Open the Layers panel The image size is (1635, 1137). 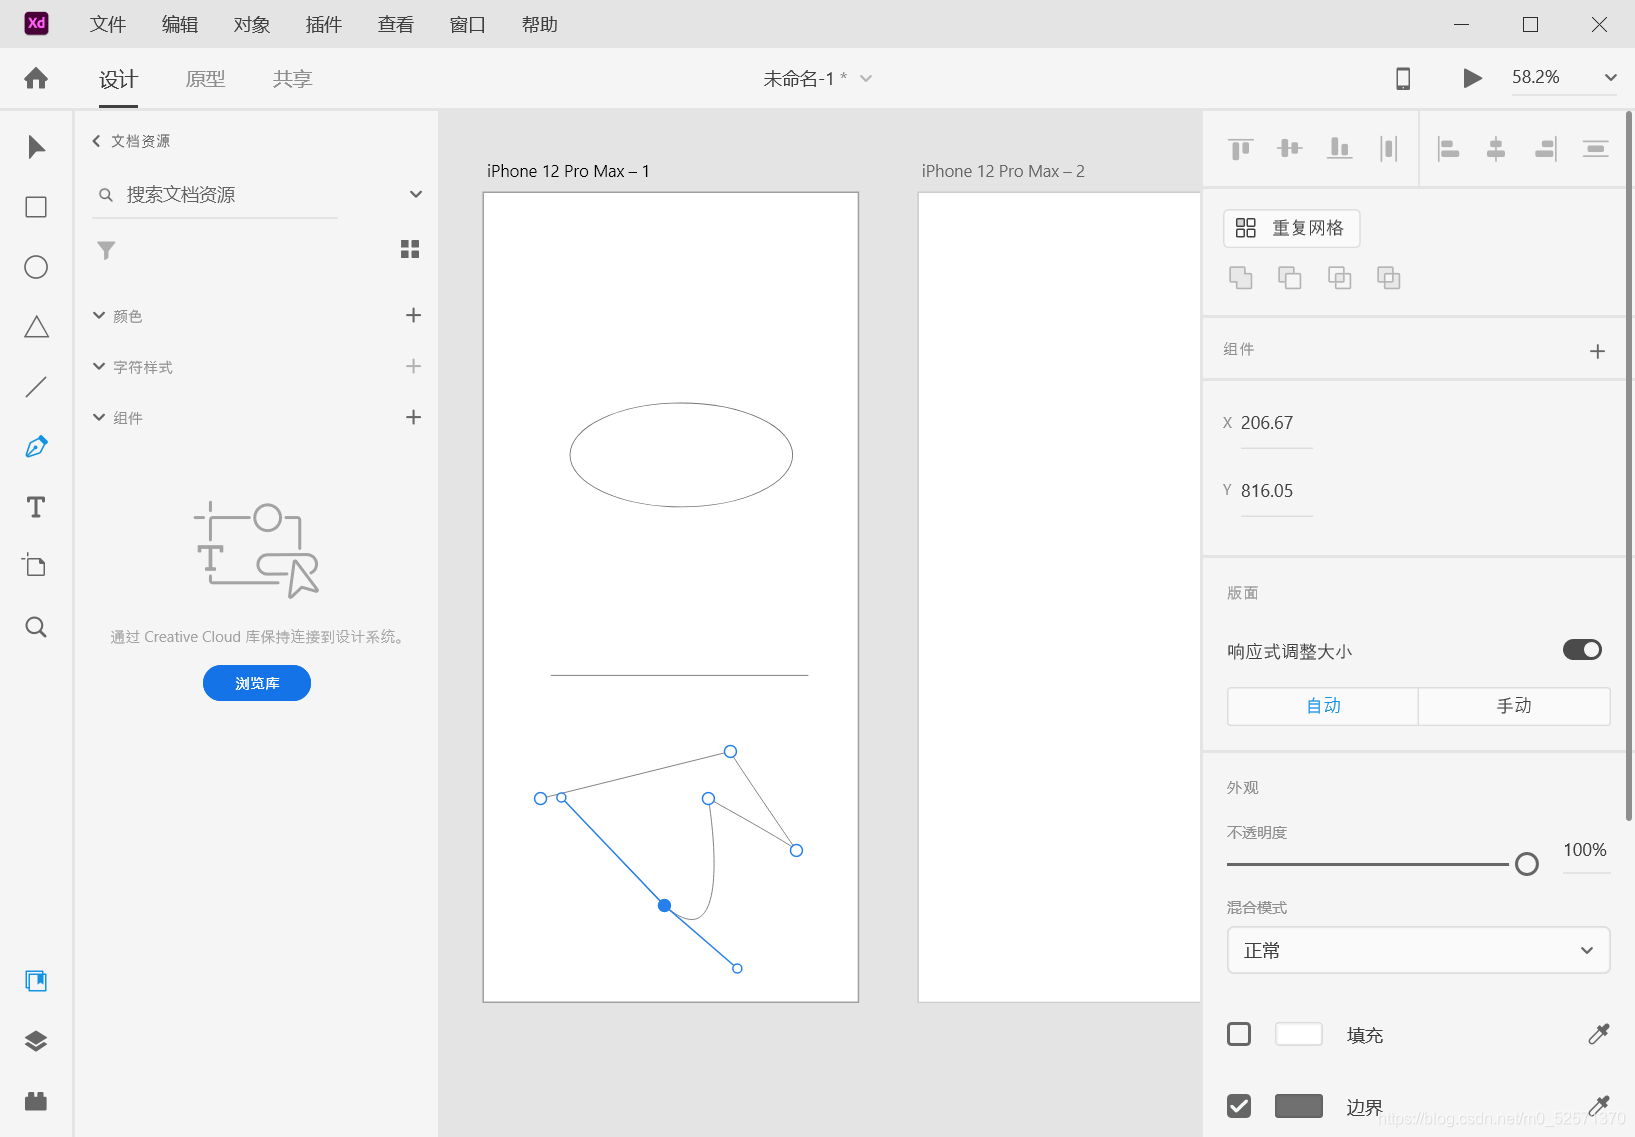(x=36, y=1041)
